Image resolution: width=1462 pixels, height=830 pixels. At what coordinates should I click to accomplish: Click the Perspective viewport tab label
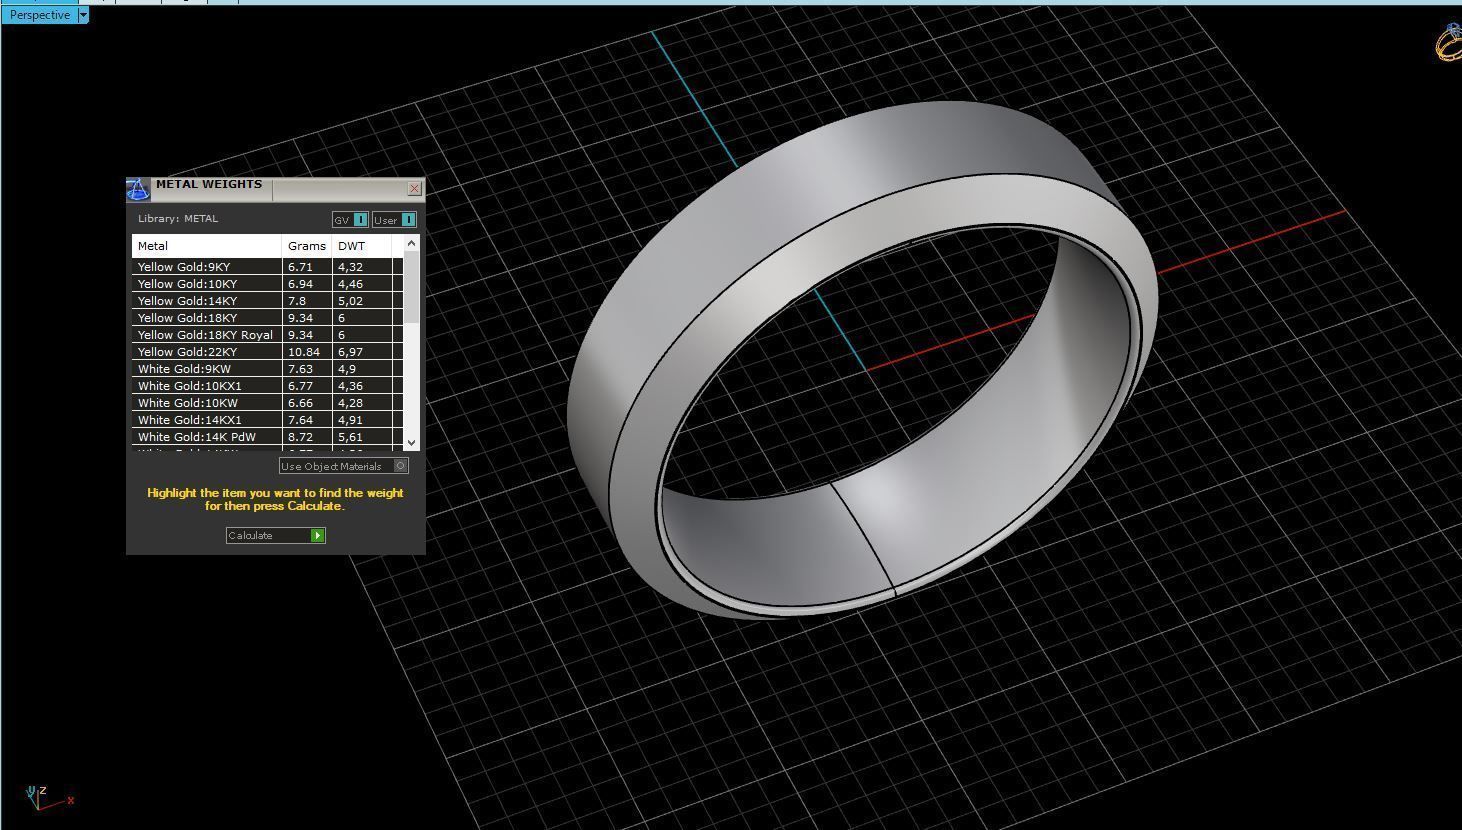tap(40, 15)
